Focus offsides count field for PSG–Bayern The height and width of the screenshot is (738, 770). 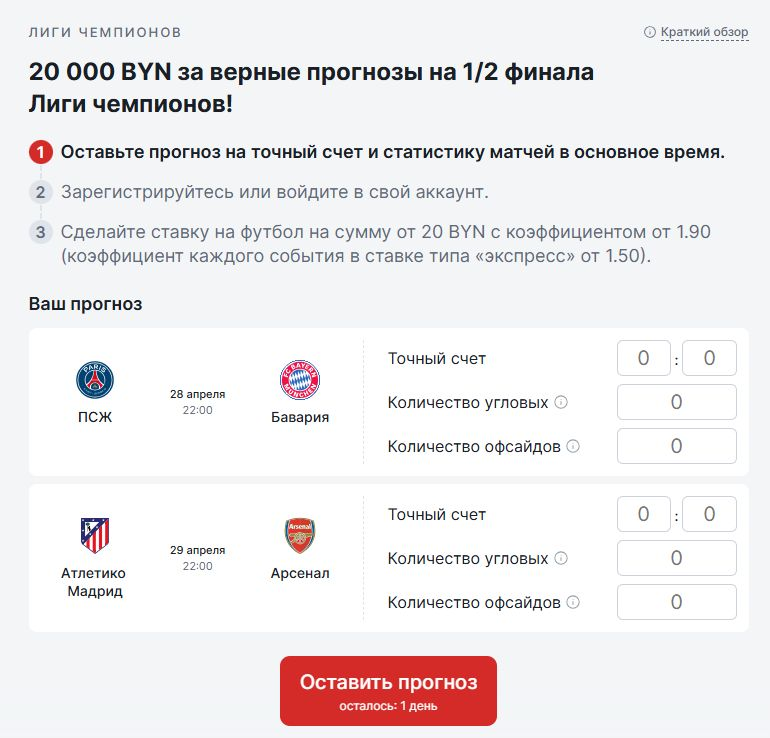click(x=676, y=446)
